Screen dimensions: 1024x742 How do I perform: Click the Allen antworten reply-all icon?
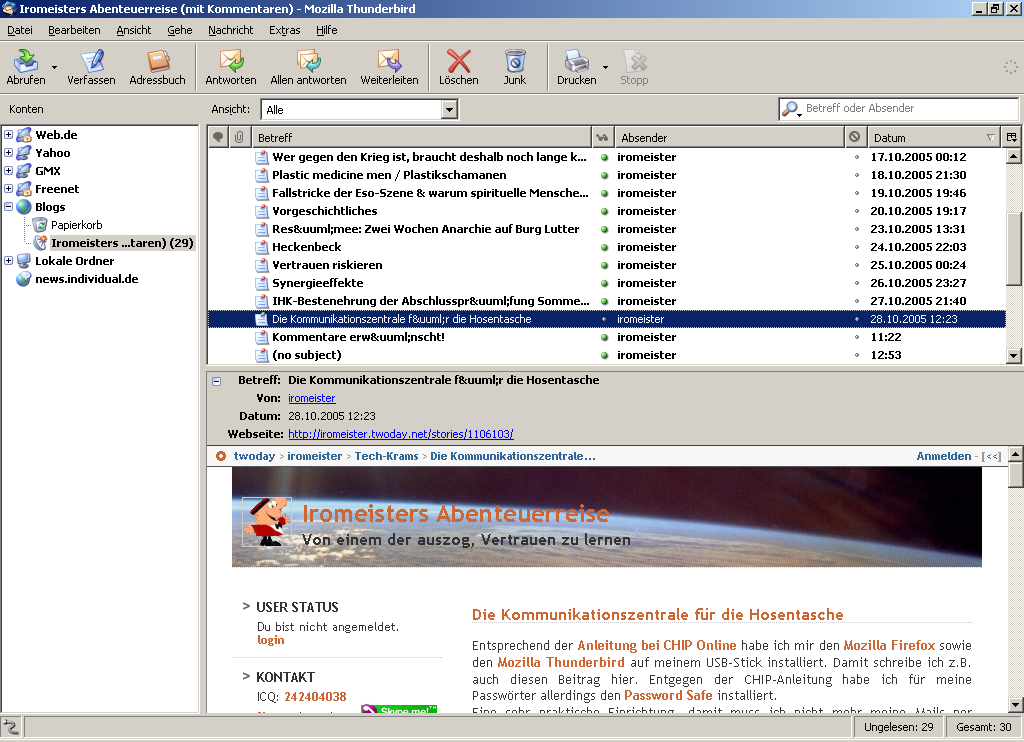[x=308, y=61]
